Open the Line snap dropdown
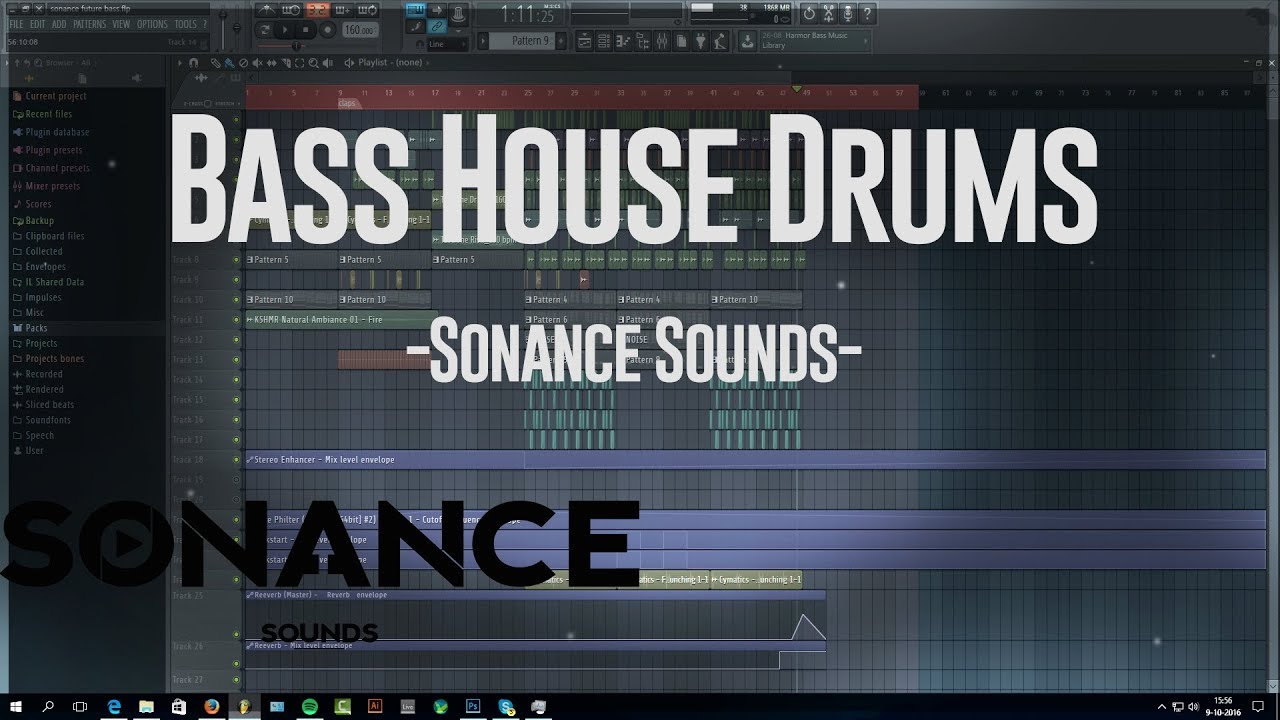 tap(447, 44)
